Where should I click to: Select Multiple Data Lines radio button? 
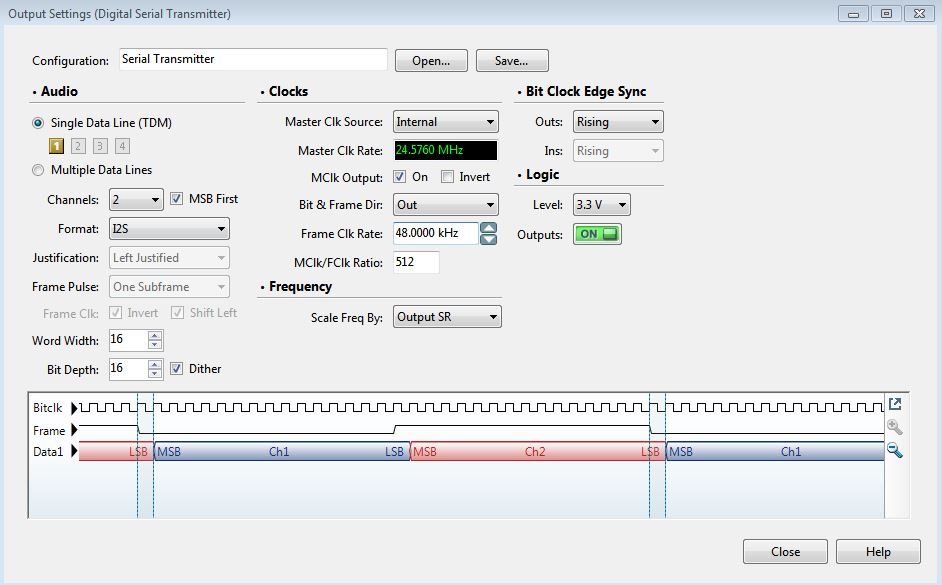click(38, 170)
